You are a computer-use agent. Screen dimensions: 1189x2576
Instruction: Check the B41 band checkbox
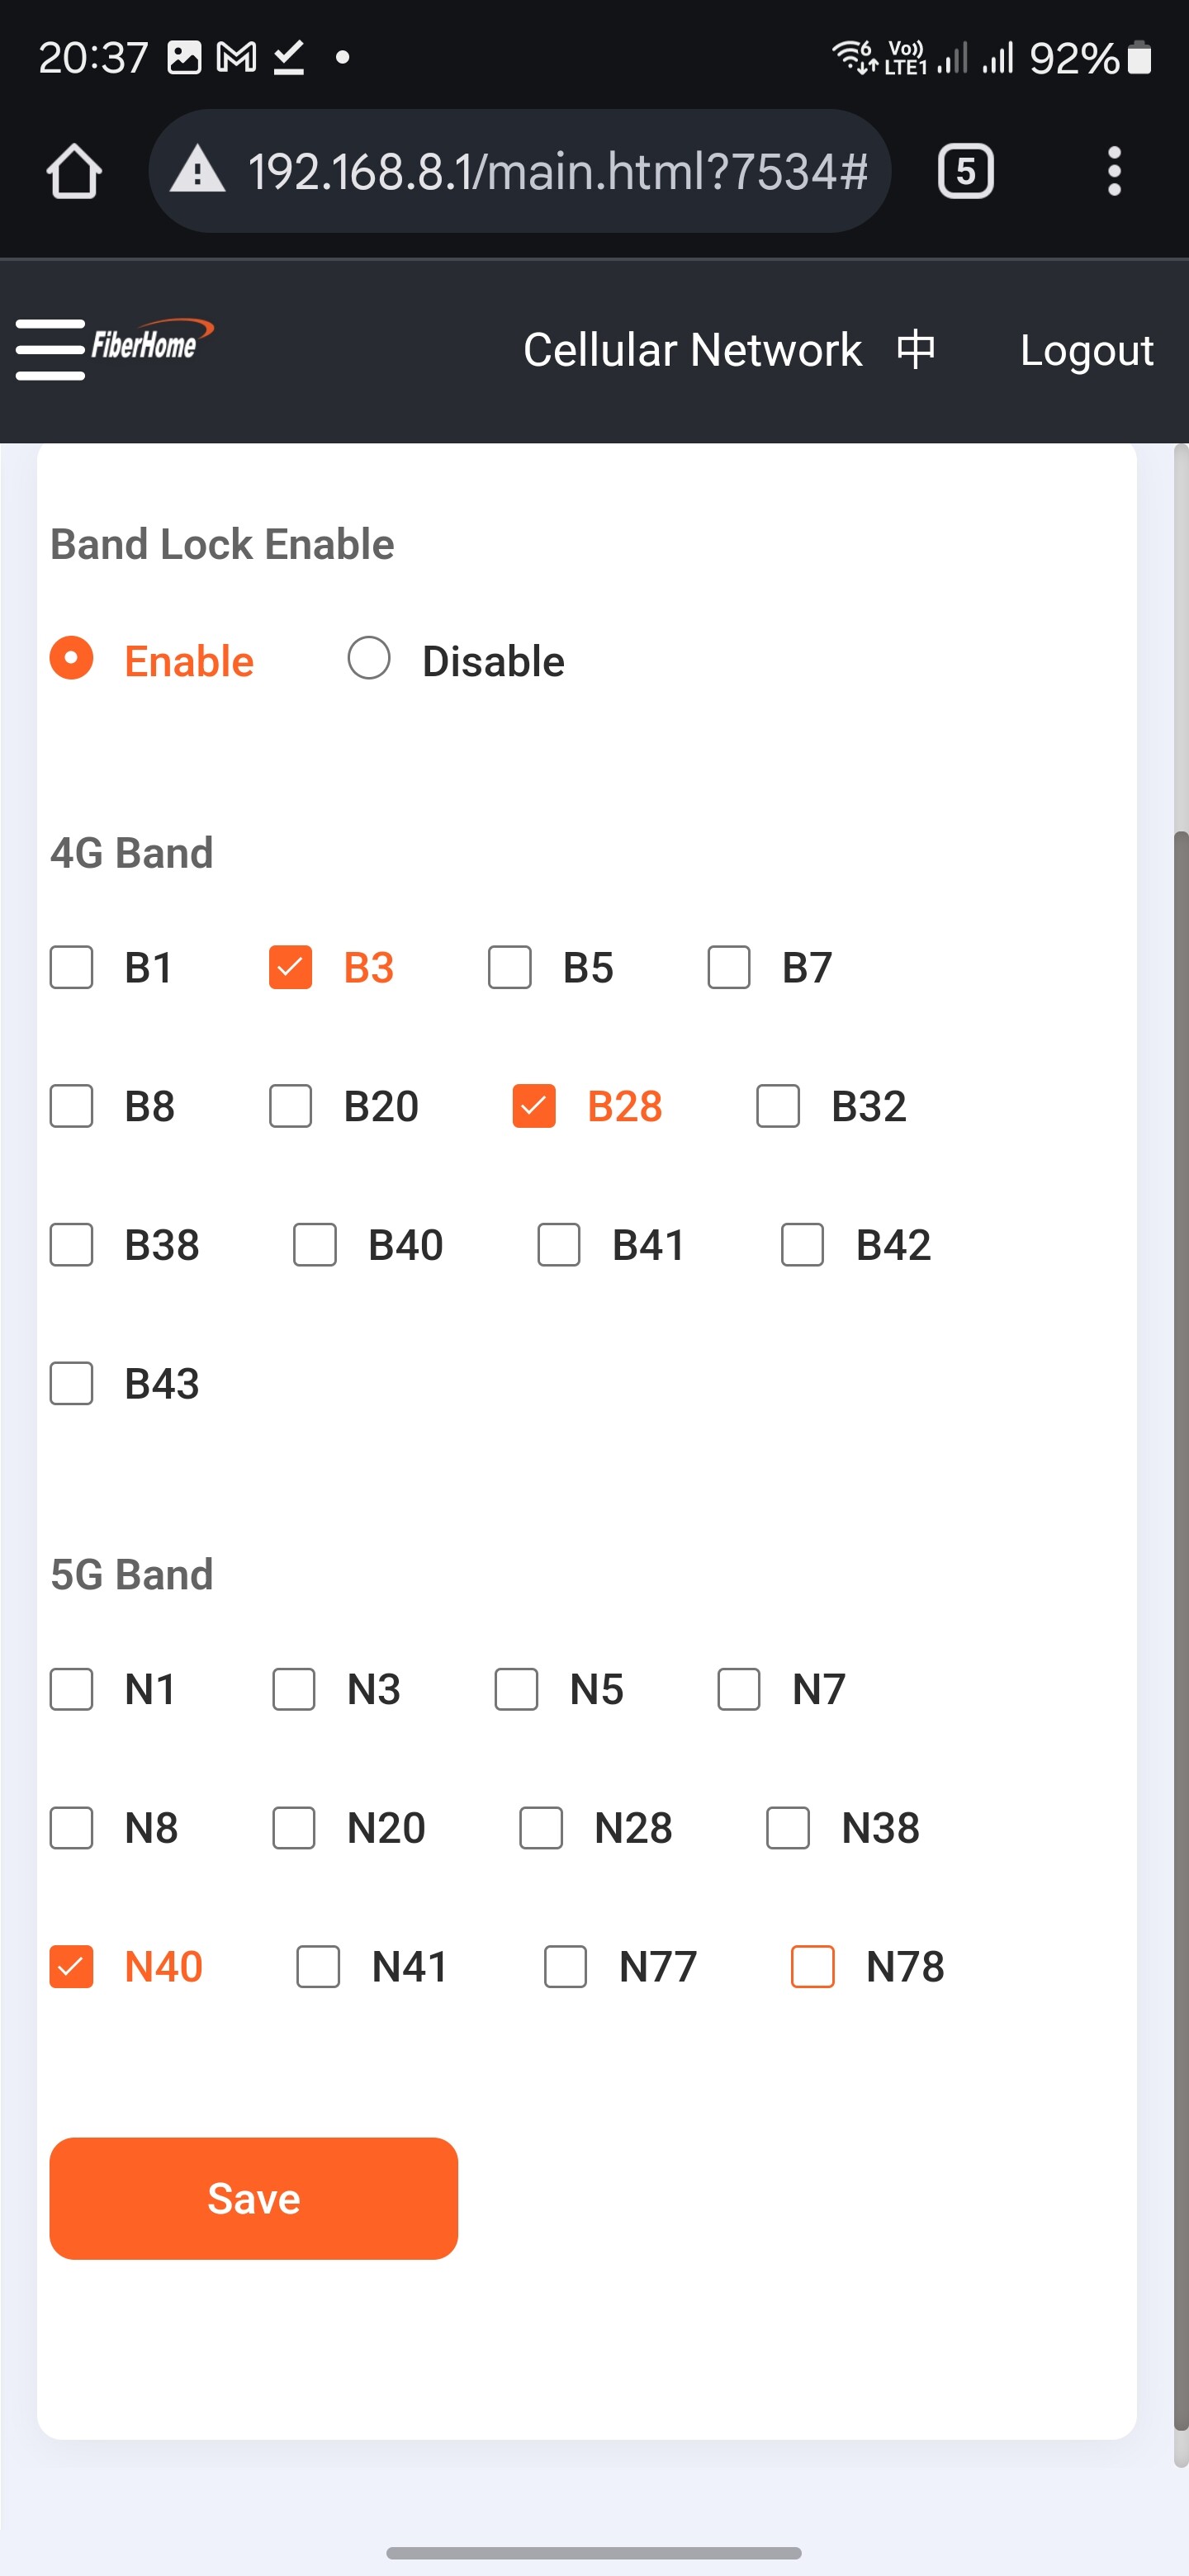click(559, 1246)
